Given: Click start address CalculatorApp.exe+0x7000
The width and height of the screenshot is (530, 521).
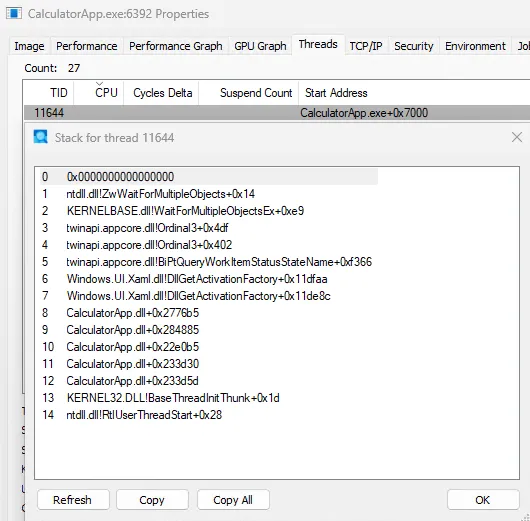Looking at the screenshot, I should [x=364, y=113].
